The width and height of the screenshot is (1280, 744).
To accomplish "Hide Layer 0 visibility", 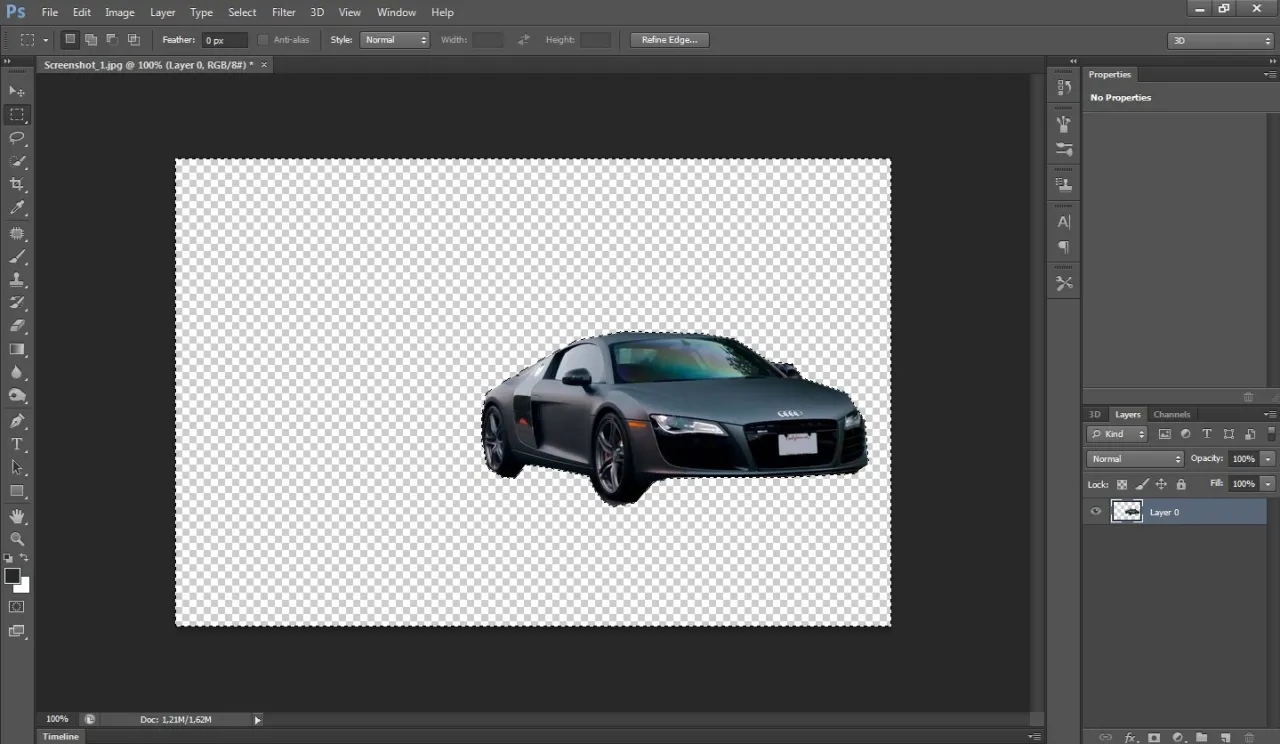I will (x=1095, y=511).
